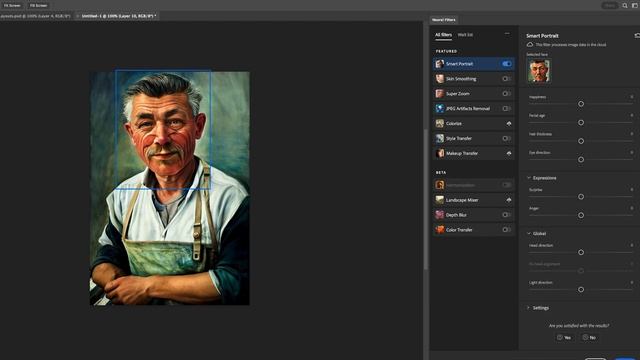Click the 'Are you satisfied with the results?' text

(579, 326)
